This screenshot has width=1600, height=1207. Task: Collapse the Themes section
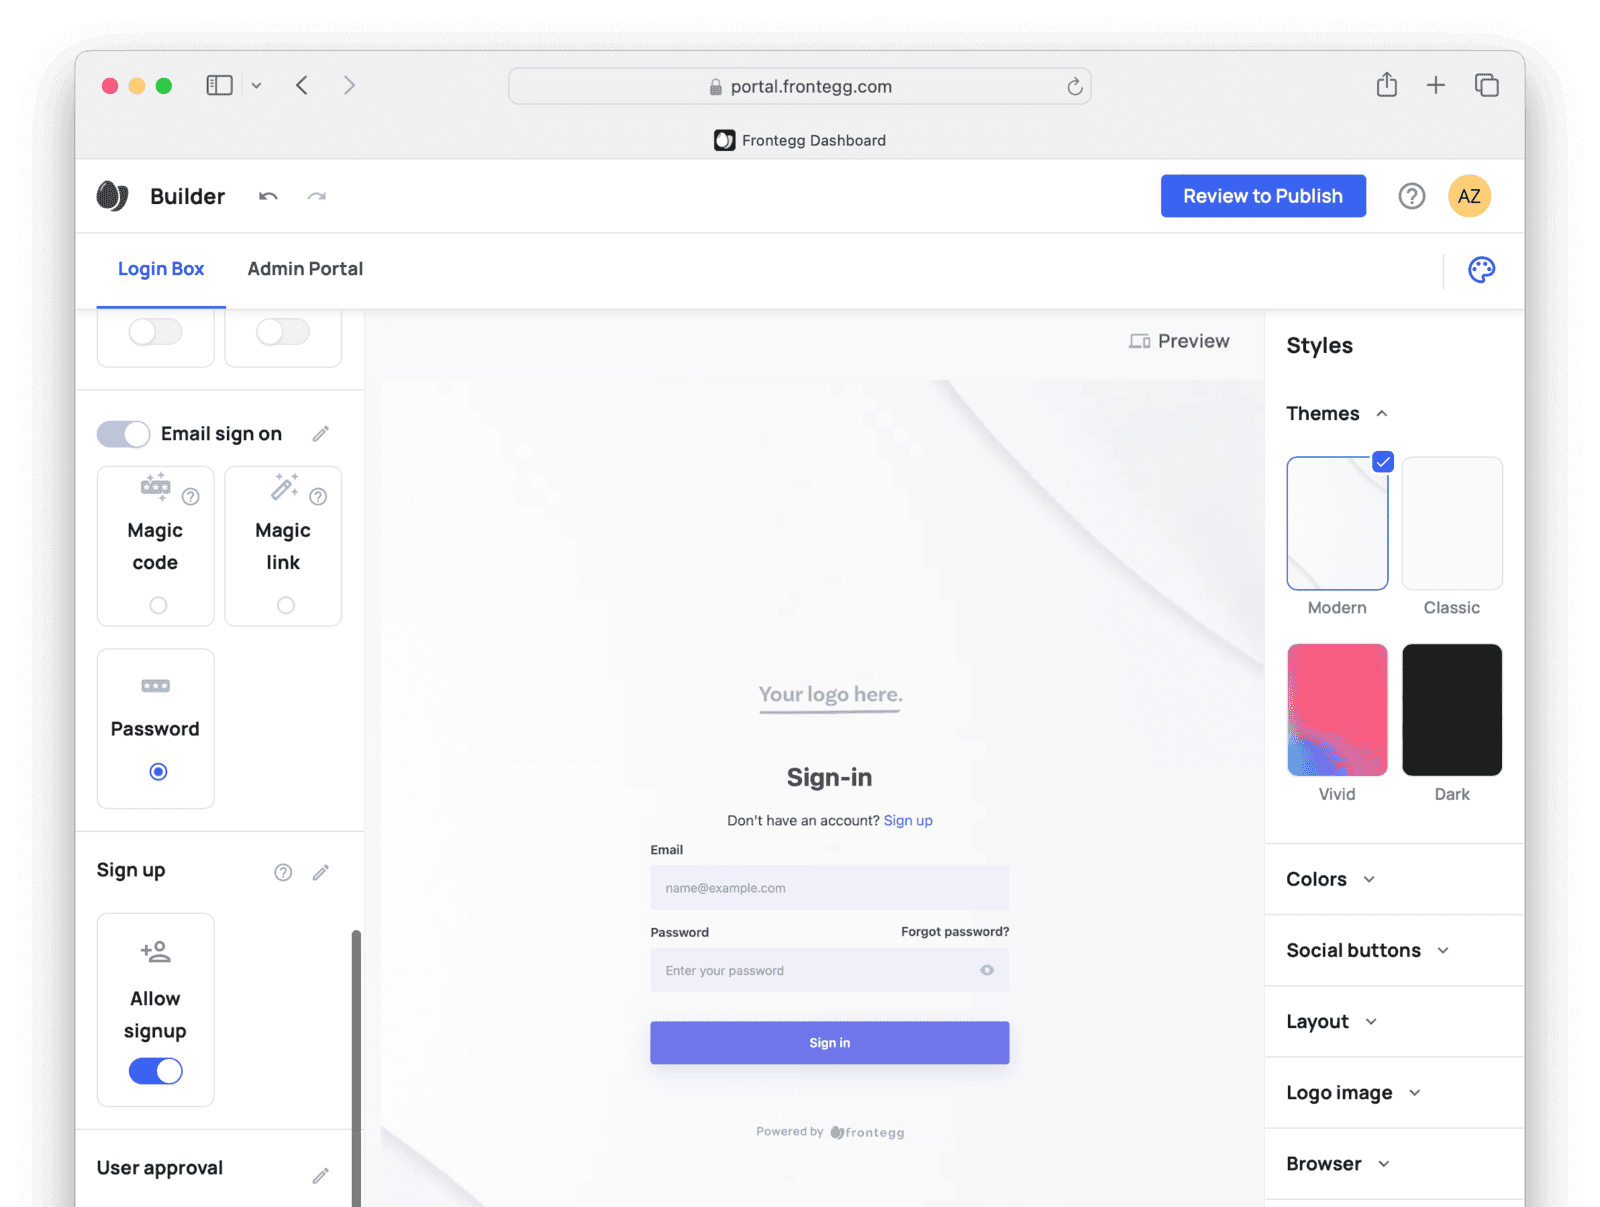(1382, 413)
